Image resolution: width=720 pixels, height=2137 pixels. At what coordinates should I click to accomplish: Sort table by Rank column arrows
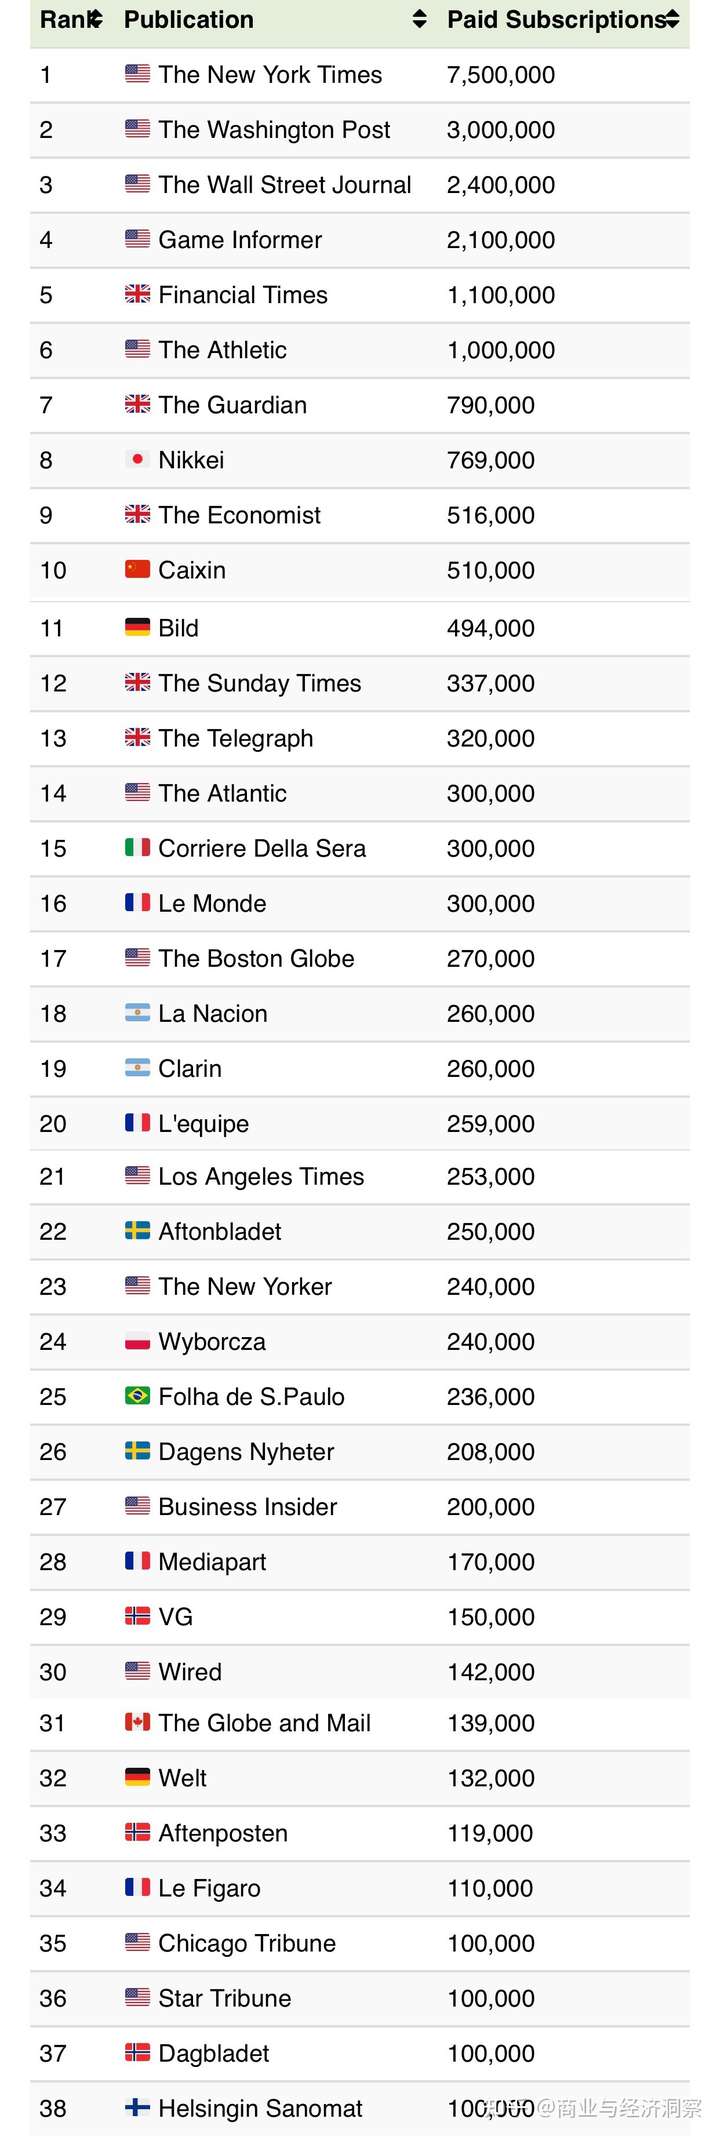tap(97, 19)
